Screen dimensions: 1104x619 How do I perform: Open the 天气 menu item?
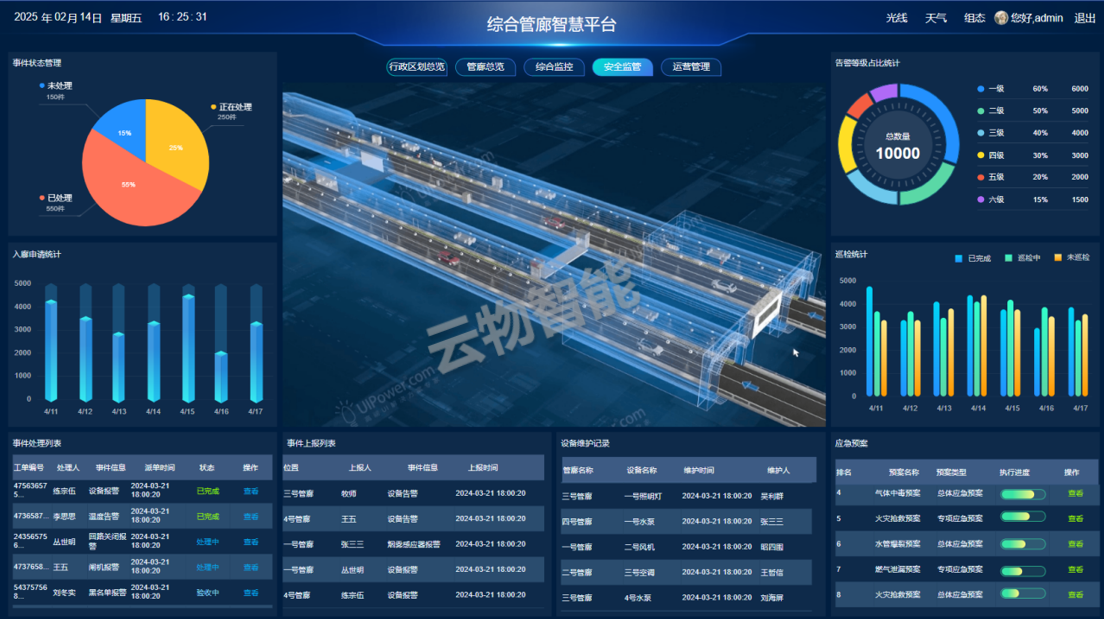tap(936, 18)
